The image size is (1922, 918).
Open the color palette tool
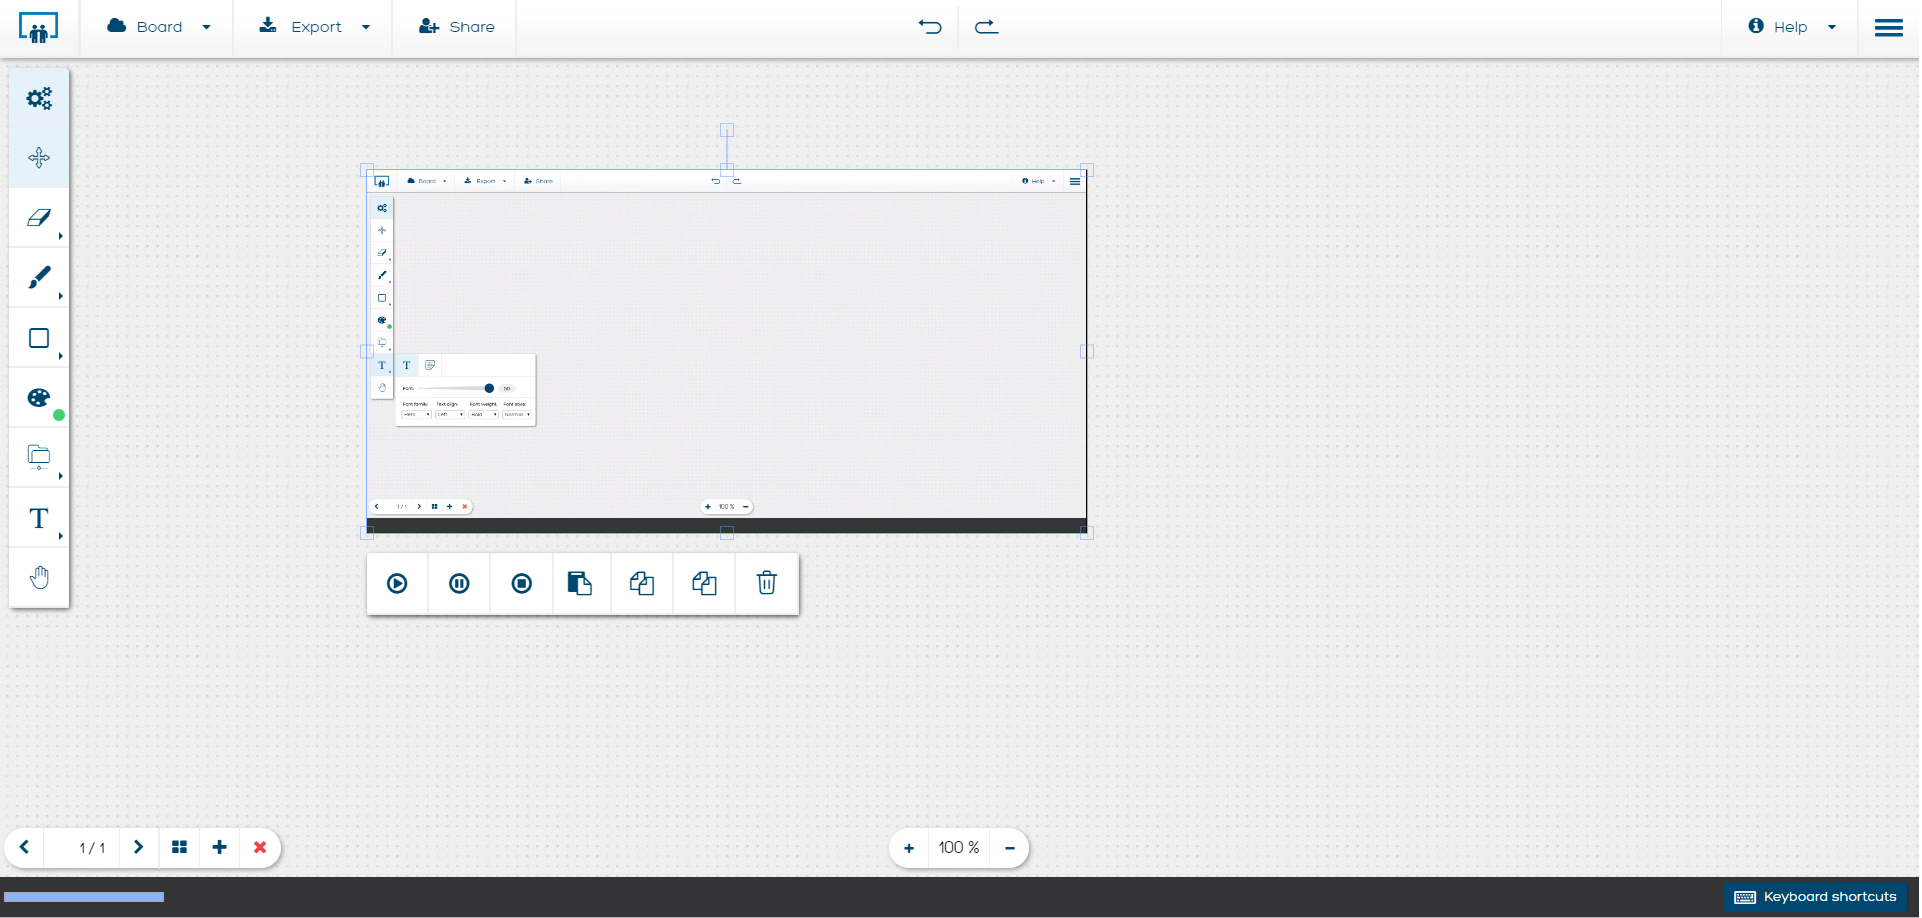(39, 398)
